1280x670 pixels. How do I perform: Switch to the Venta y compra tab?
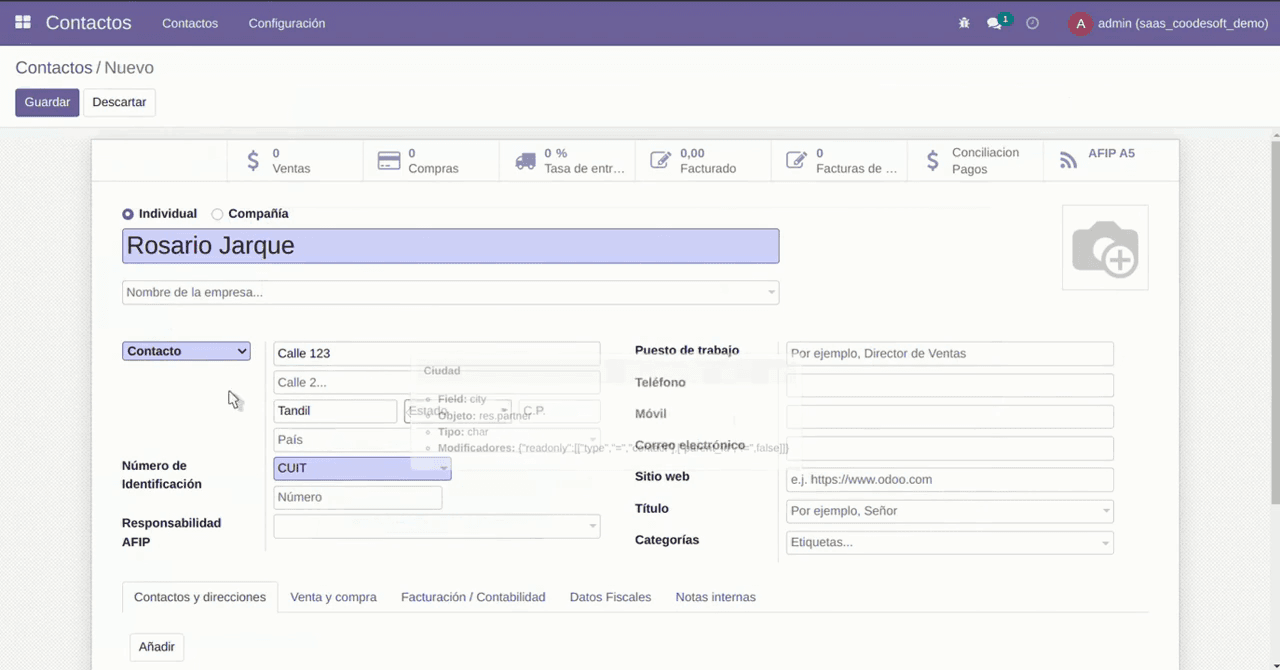pyautogui.click(x=334, y=597)
